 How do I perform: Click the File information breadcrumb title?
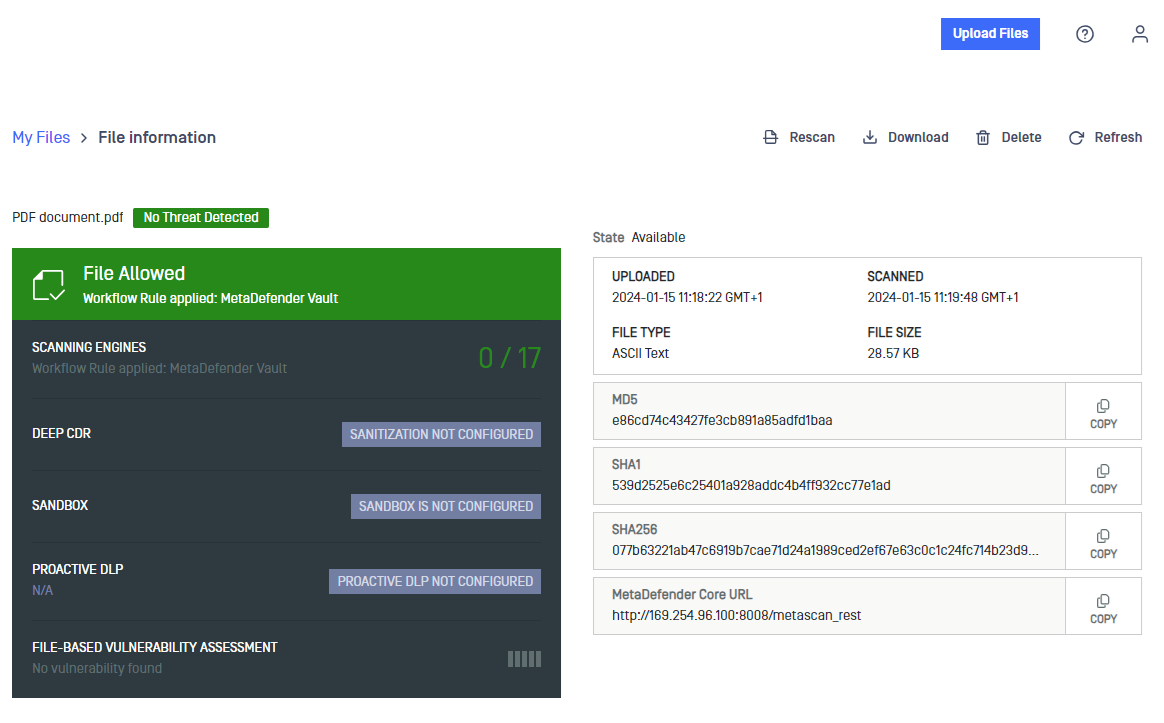coord(157,137)
